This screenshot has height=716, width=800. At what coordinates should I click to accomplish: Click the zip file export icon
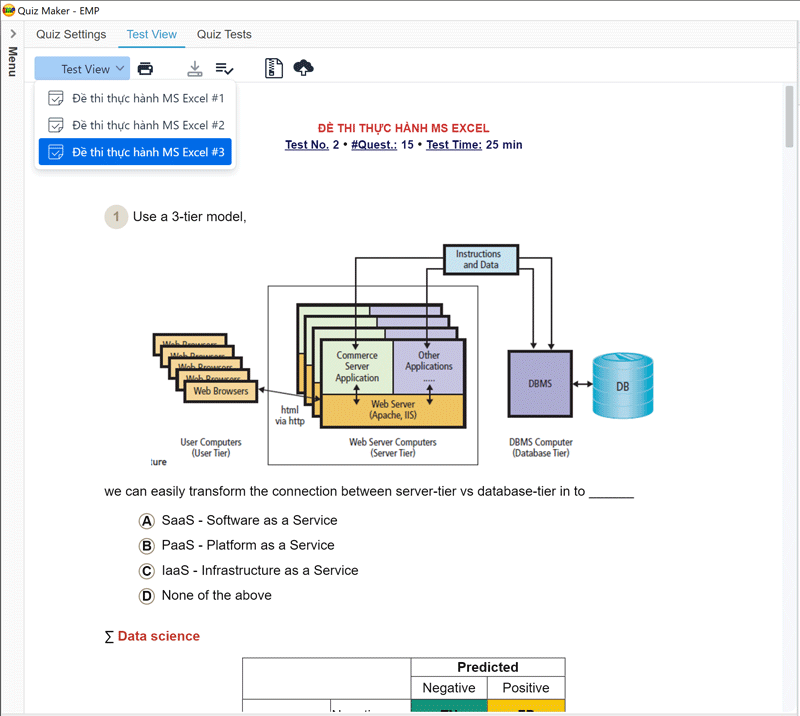point(273,68)
